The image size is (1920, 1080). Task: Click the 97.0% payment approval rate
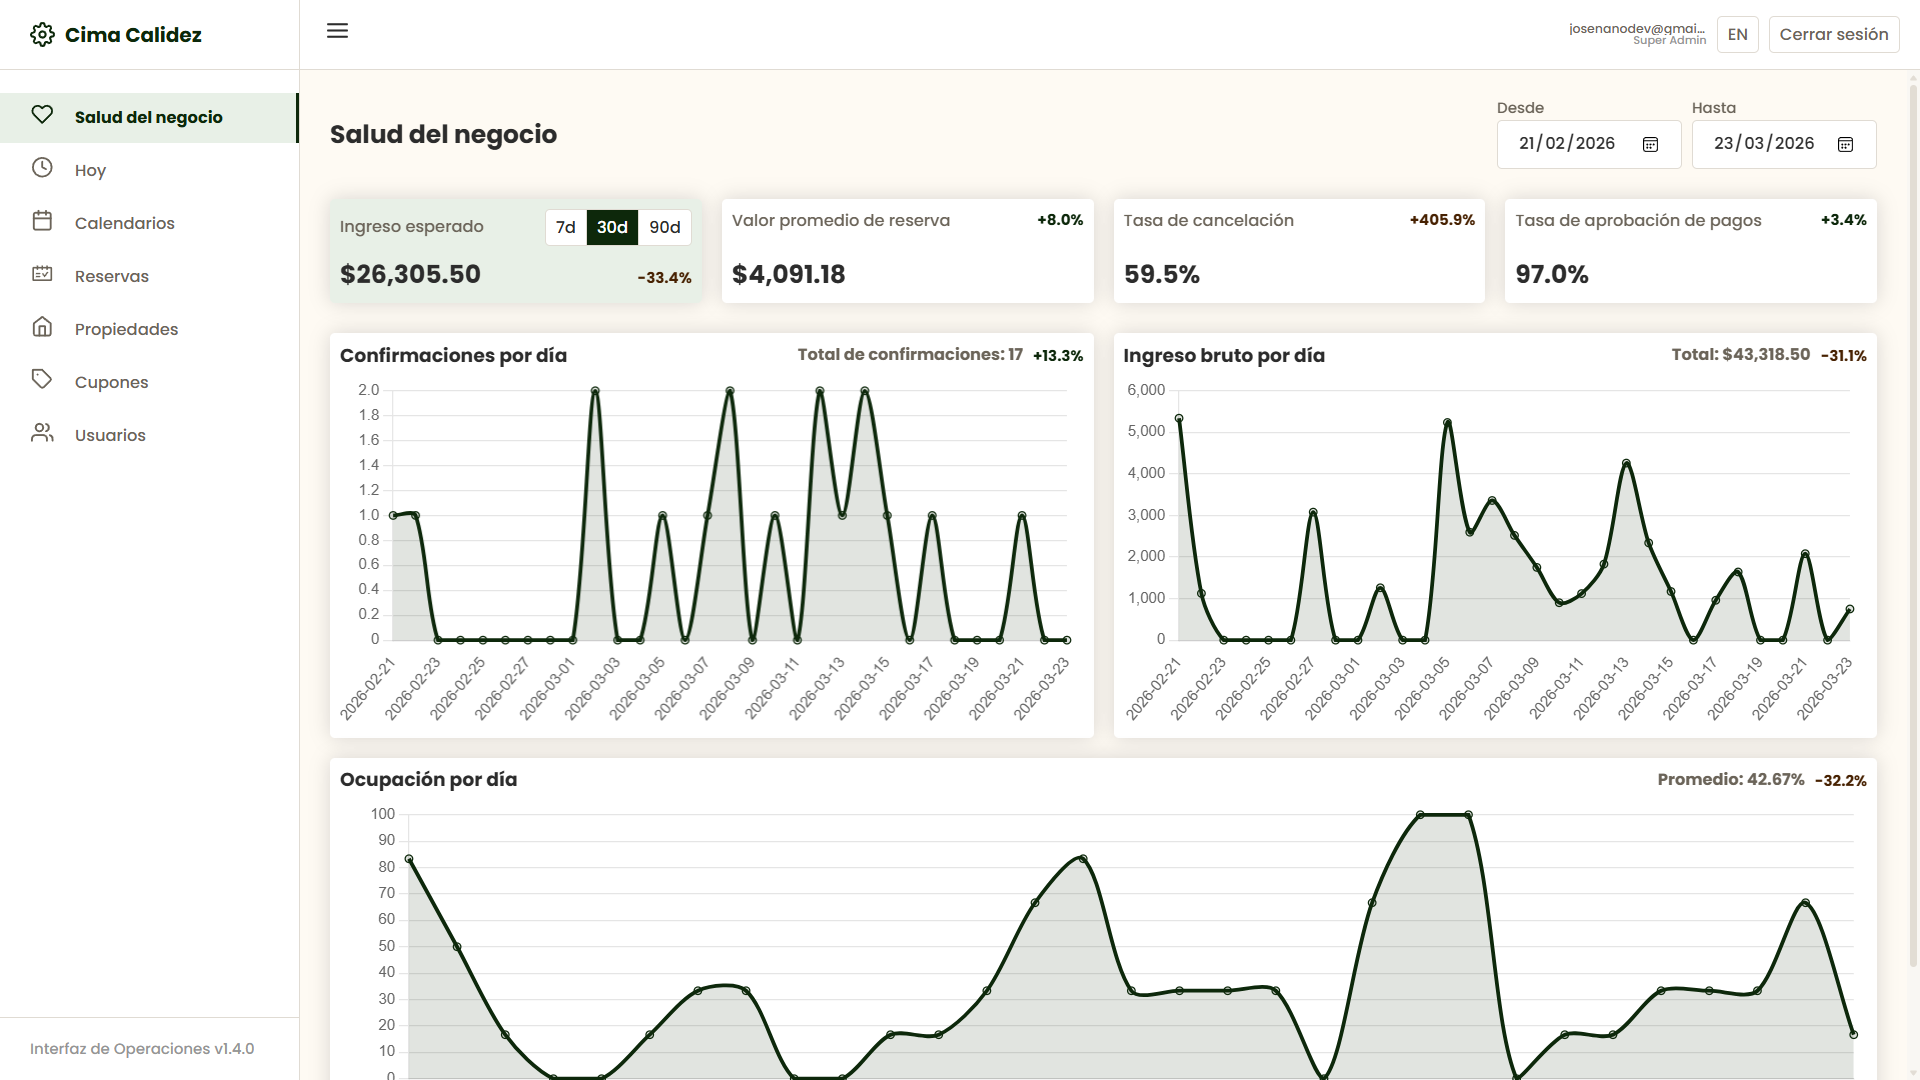click(x=1551, y=275)
